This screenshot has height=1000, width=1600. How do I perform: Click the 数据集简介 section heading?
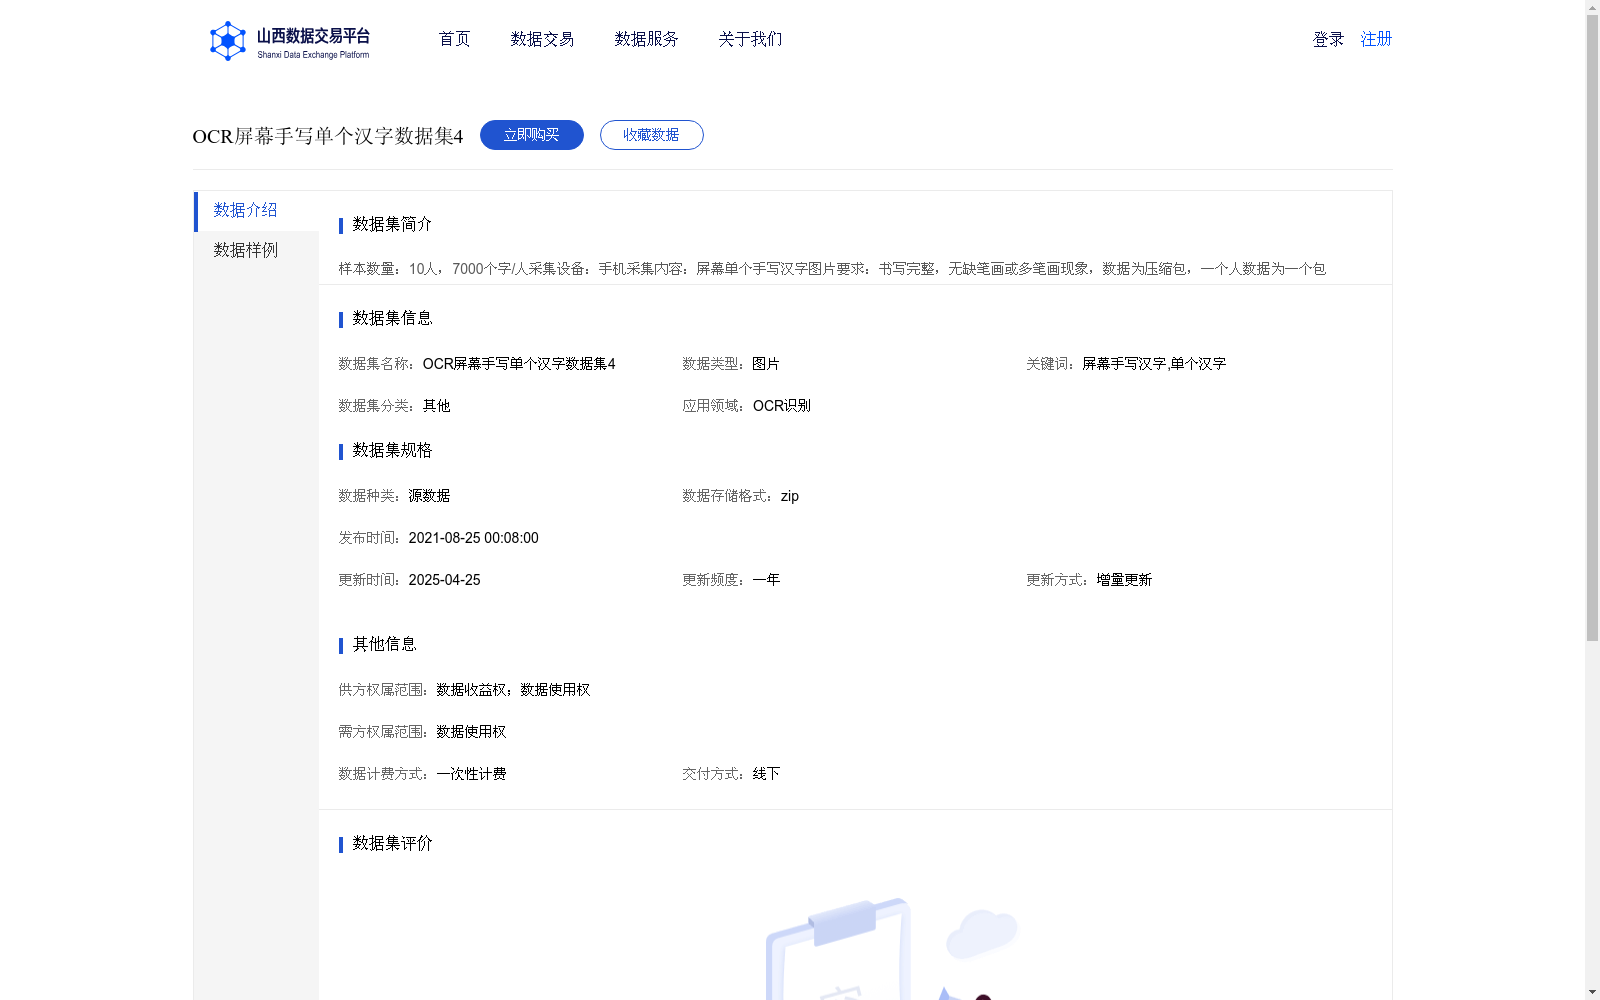[392, 224]
